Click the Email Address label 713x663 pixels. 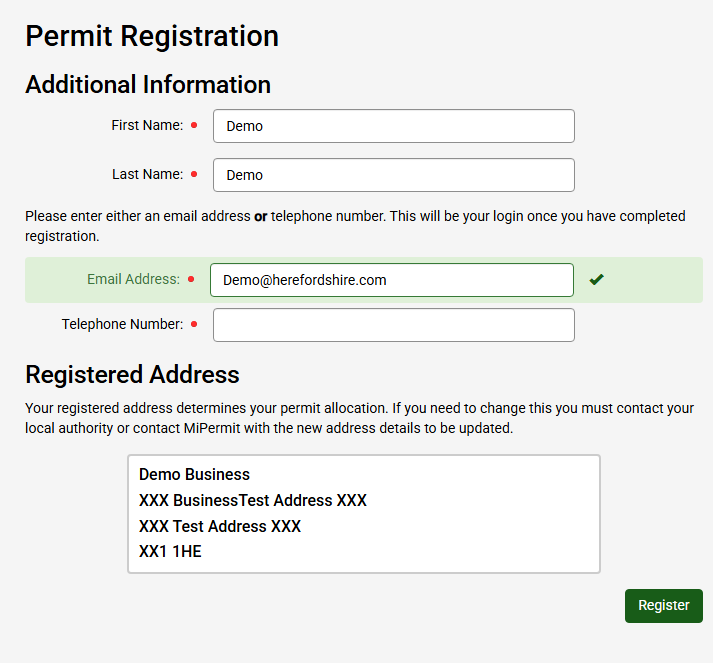click(x=133, y=280)
